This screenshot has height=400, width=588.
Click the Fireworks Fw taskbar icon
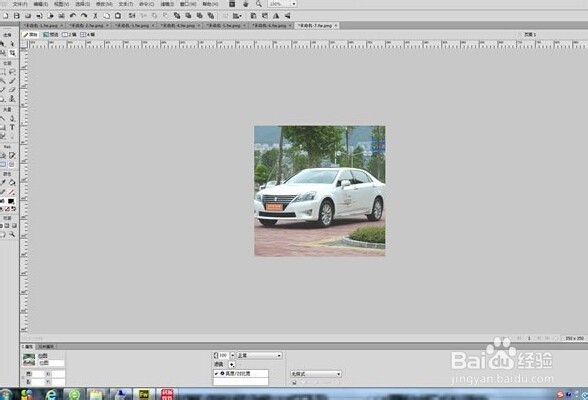(x=144, y=394)
